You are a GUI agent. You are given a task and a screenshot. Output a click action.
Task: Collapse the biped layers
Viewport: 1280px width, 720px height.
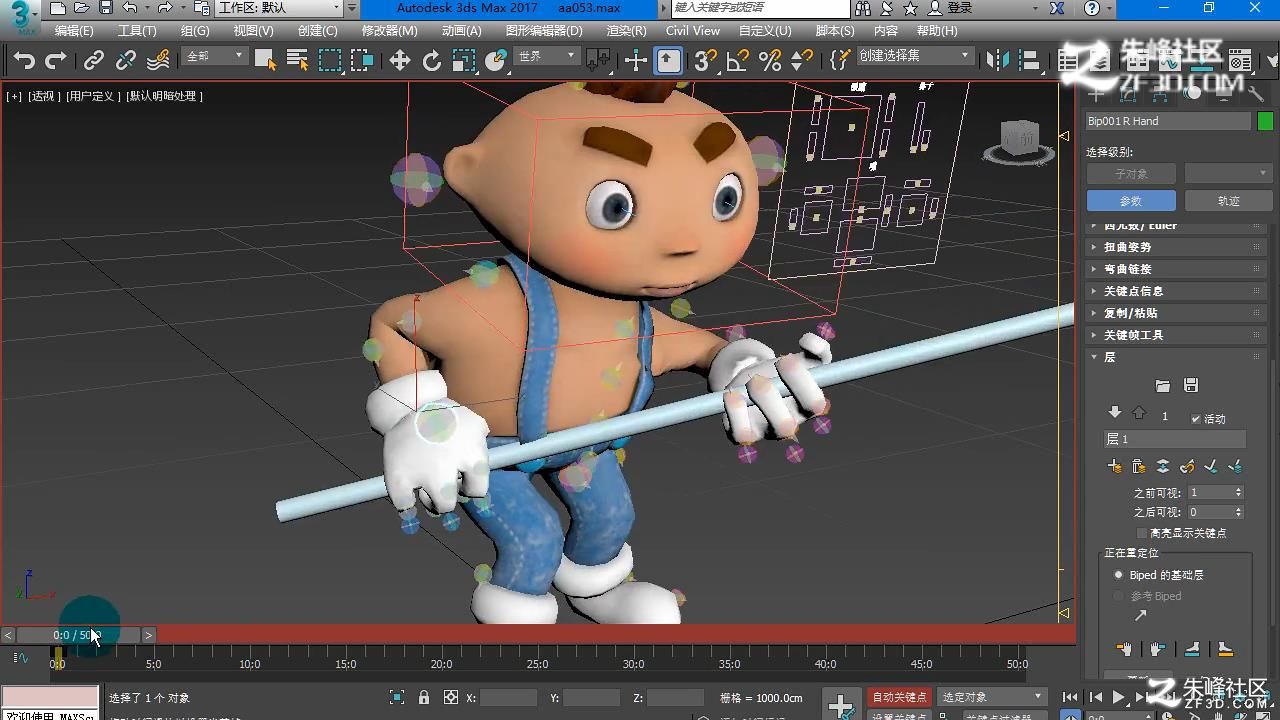pos(1163,466)
